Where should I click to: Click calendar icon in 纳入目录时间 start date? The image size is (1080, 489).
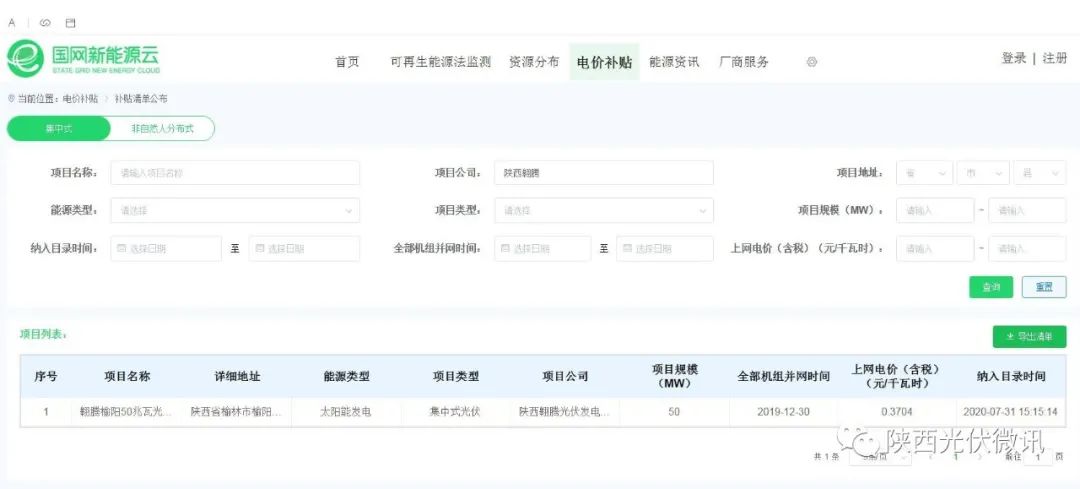point(122,249)
